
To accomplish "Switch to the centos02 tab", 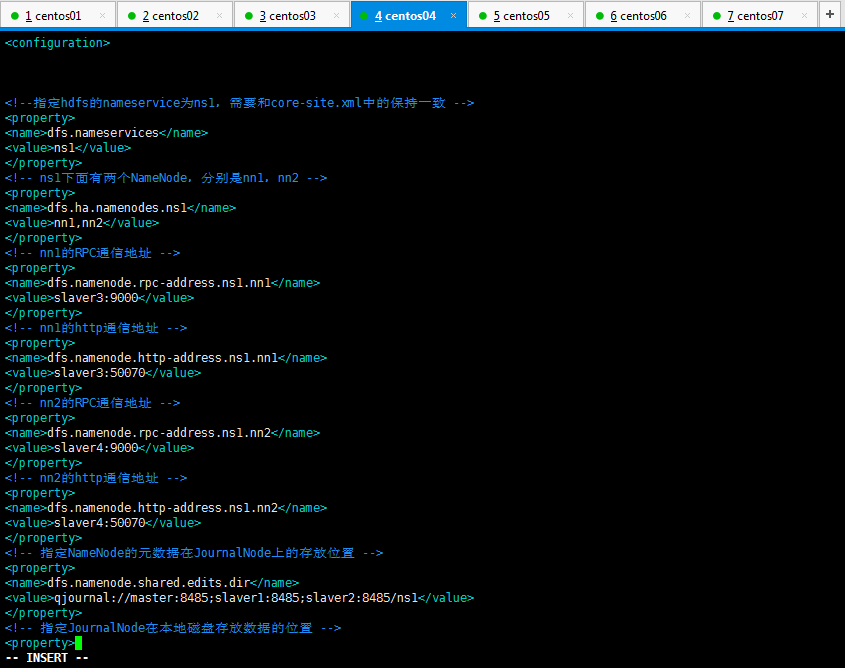I will [x=170, y=16].
